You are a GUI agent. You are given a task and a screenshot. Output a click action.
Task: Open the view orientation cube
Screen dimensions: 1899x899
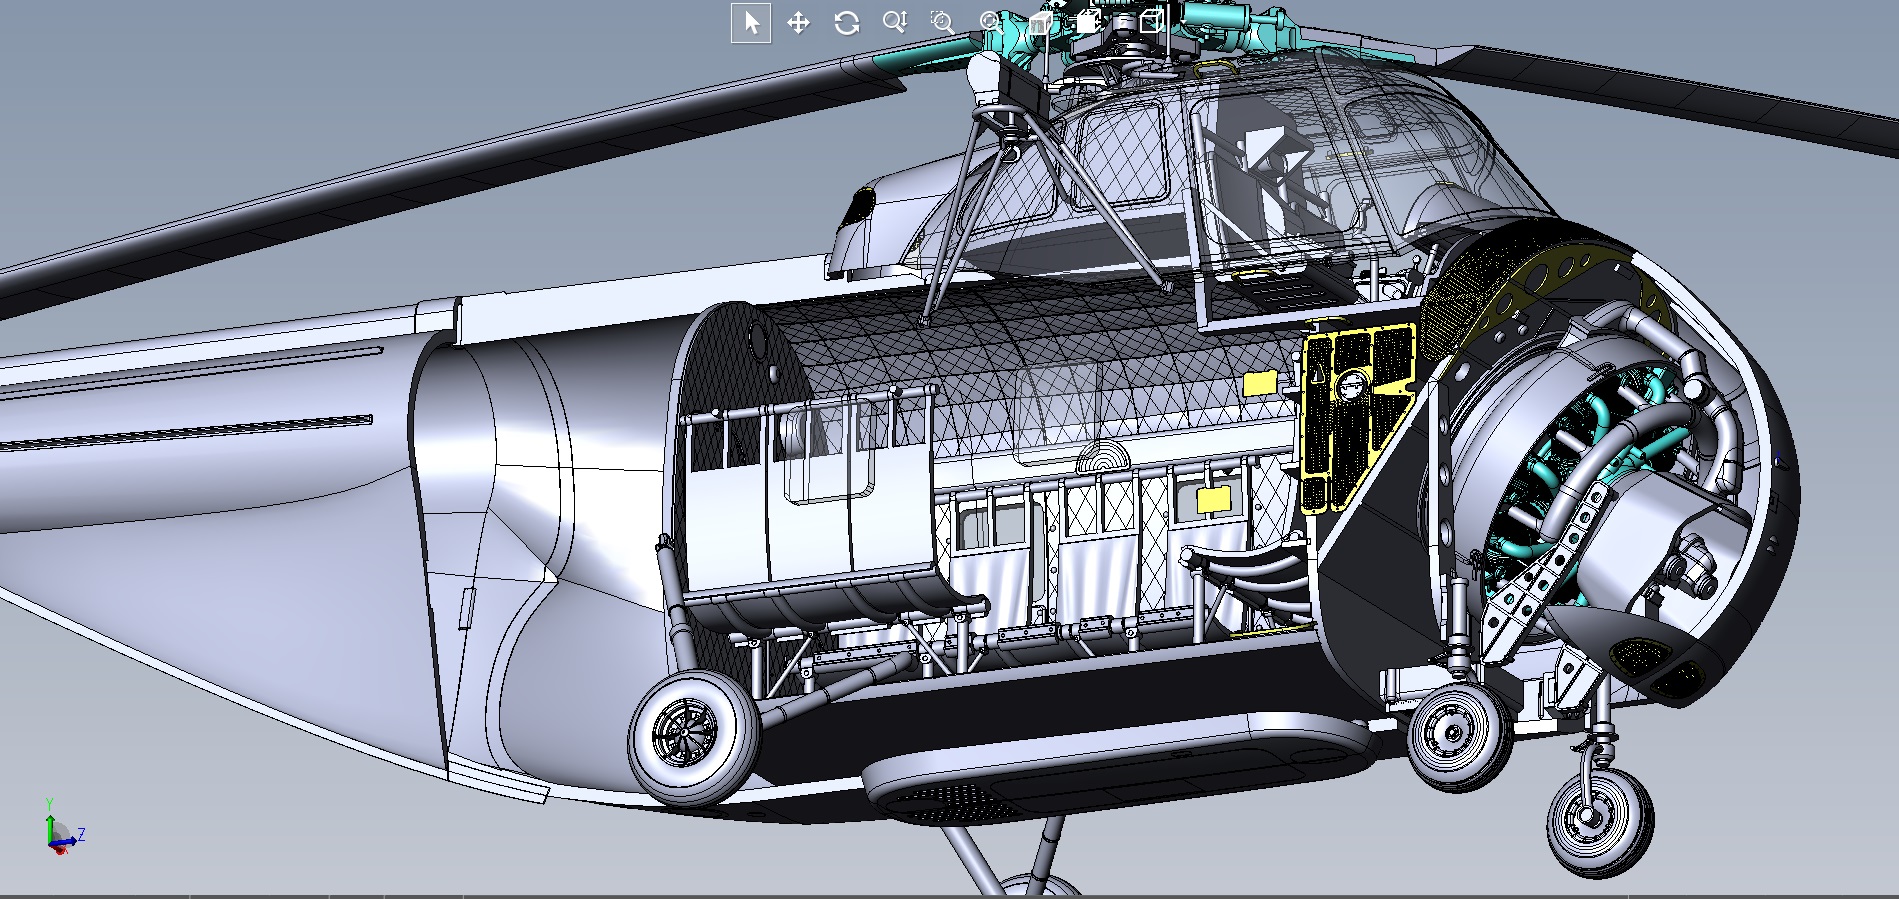[x=1041, y=22]
